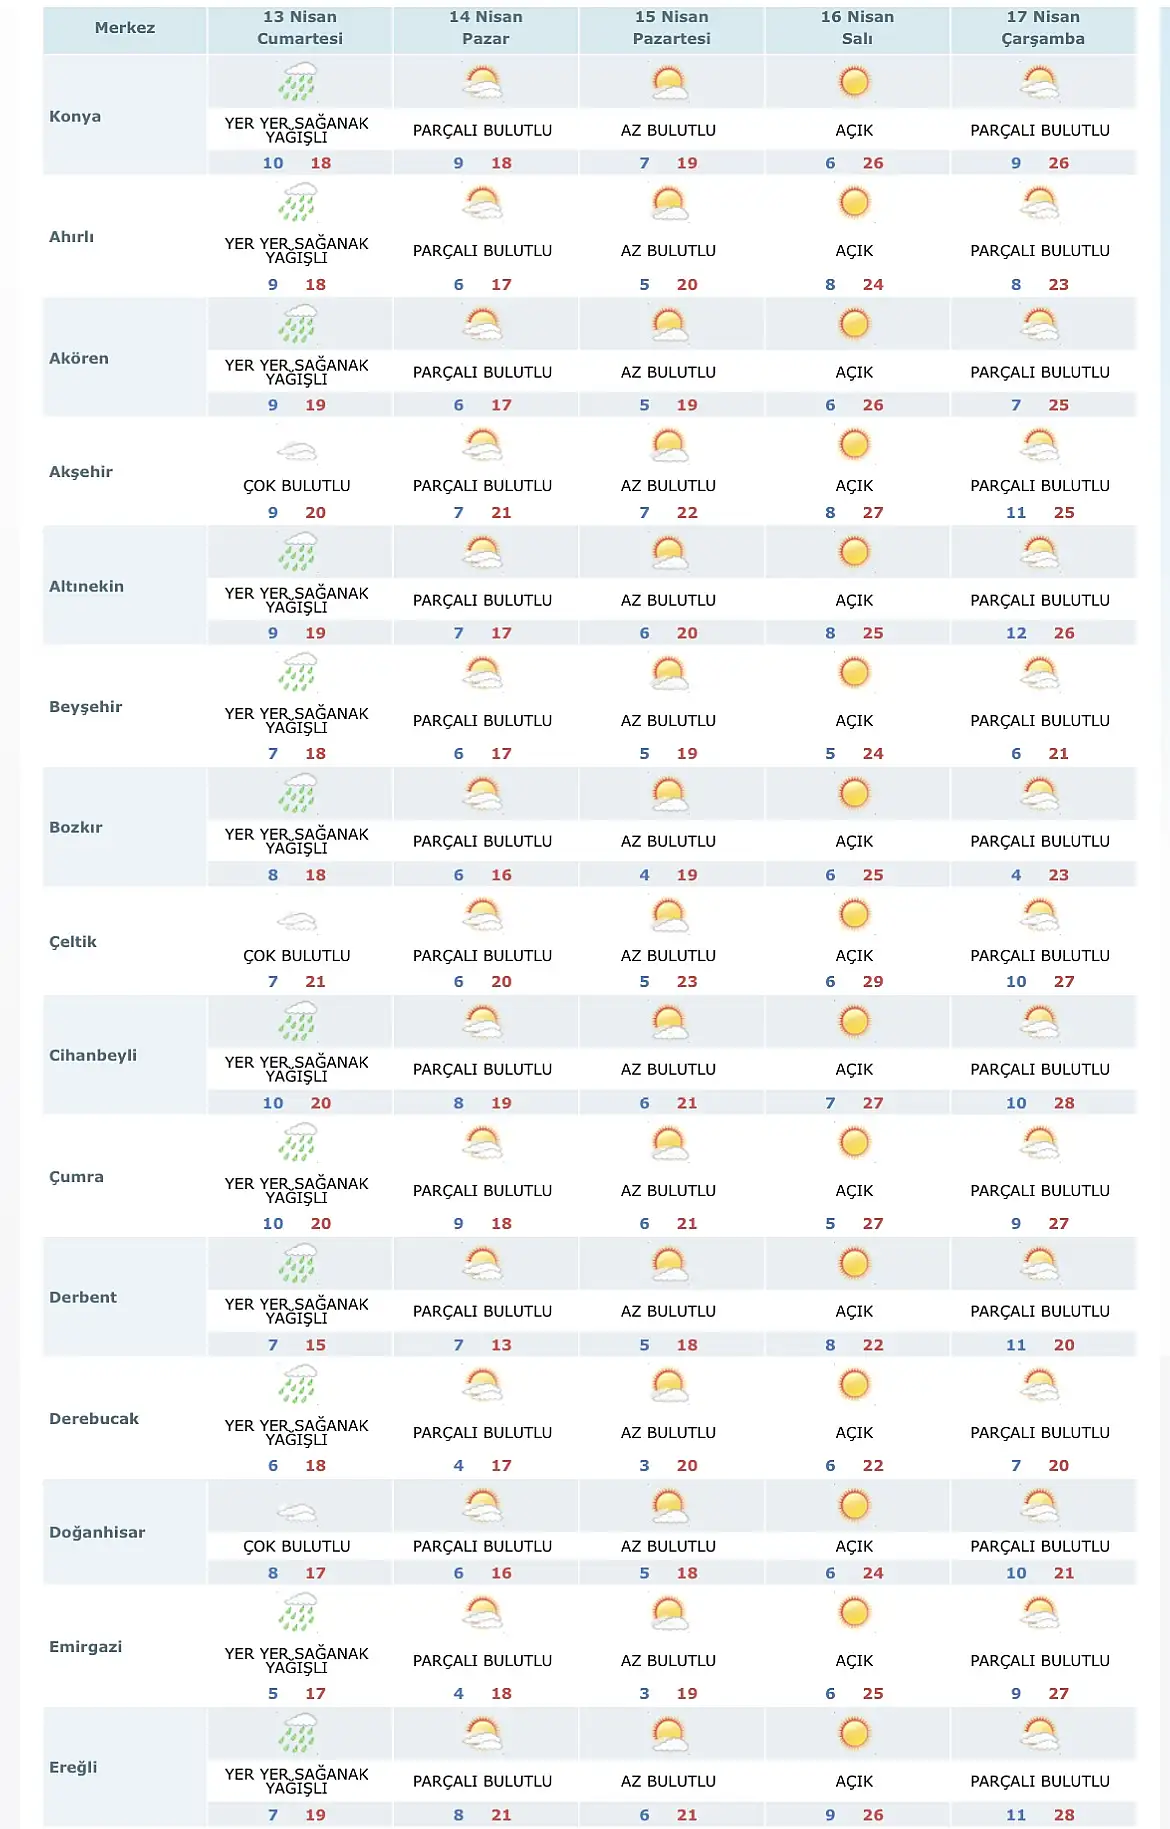Click Cihanbeyli's few clouds icon for 15 Nisan
This screenshot has width=1170, height=1829.
pos(669,1022)
